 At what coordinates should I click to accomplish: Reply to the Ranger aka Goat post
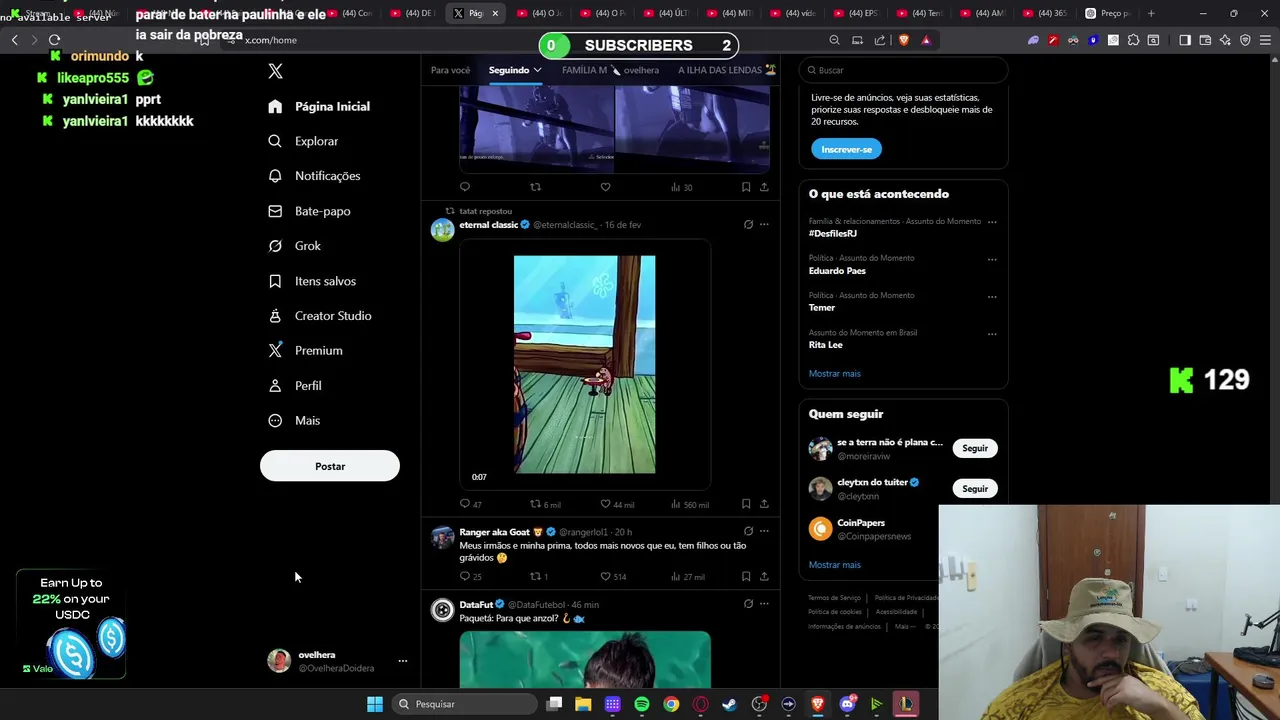(465, 576)
